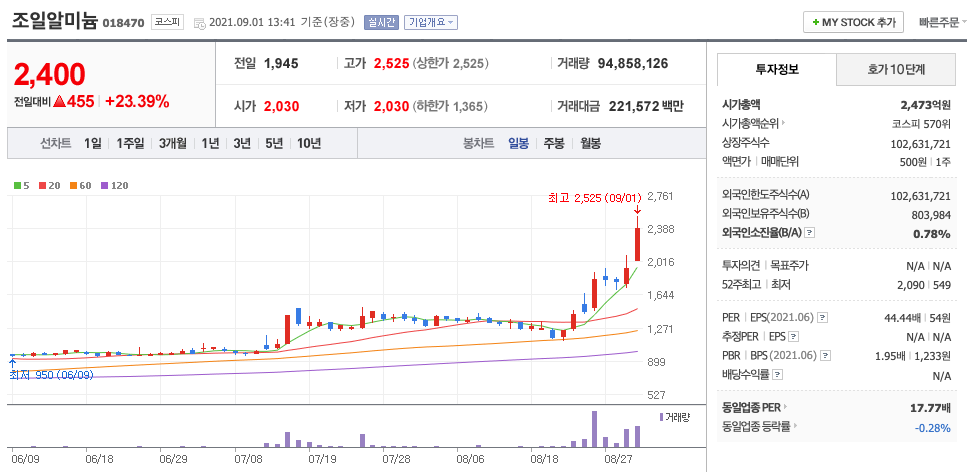The width and height of the screenshot is (974, 472).
Task: Expand the 기업개요 dropdown
Action: click(x=430, y=22)
